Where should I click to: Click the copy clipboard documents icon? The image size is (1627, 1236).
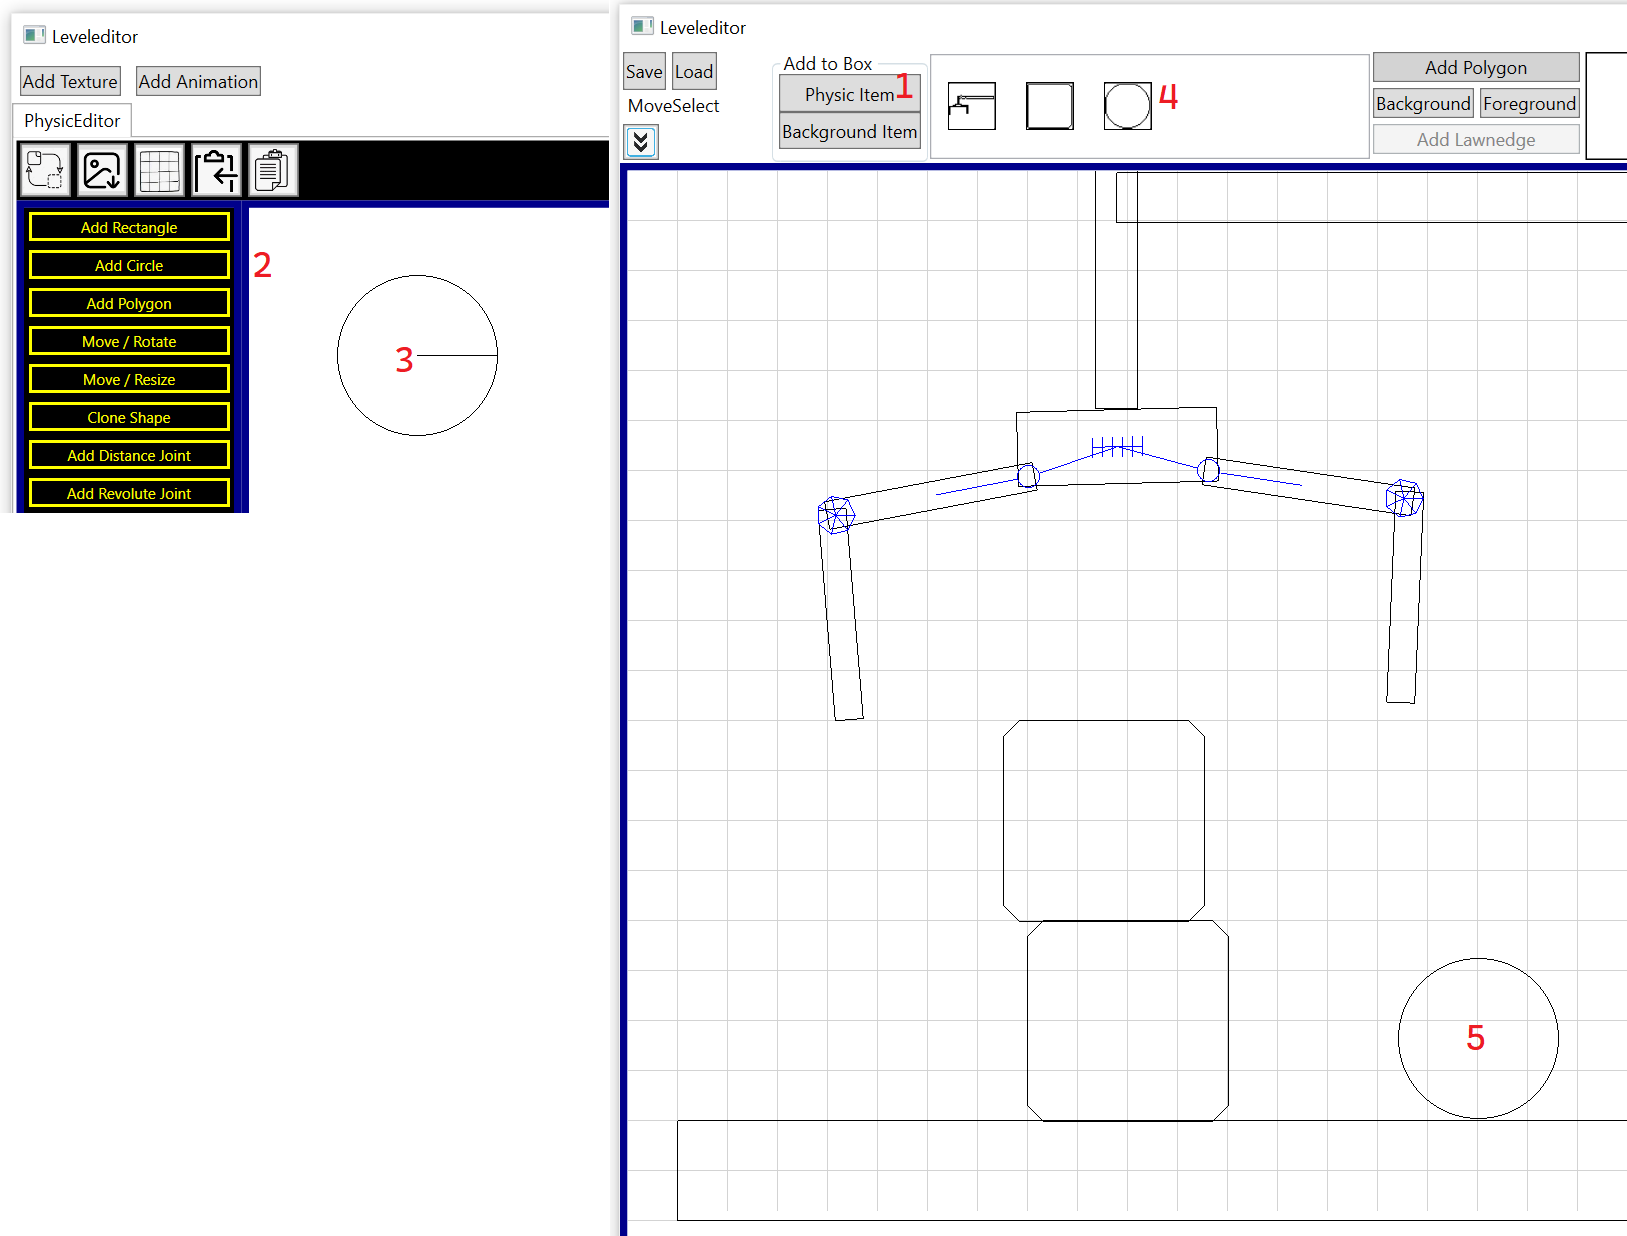click(273, 170)
